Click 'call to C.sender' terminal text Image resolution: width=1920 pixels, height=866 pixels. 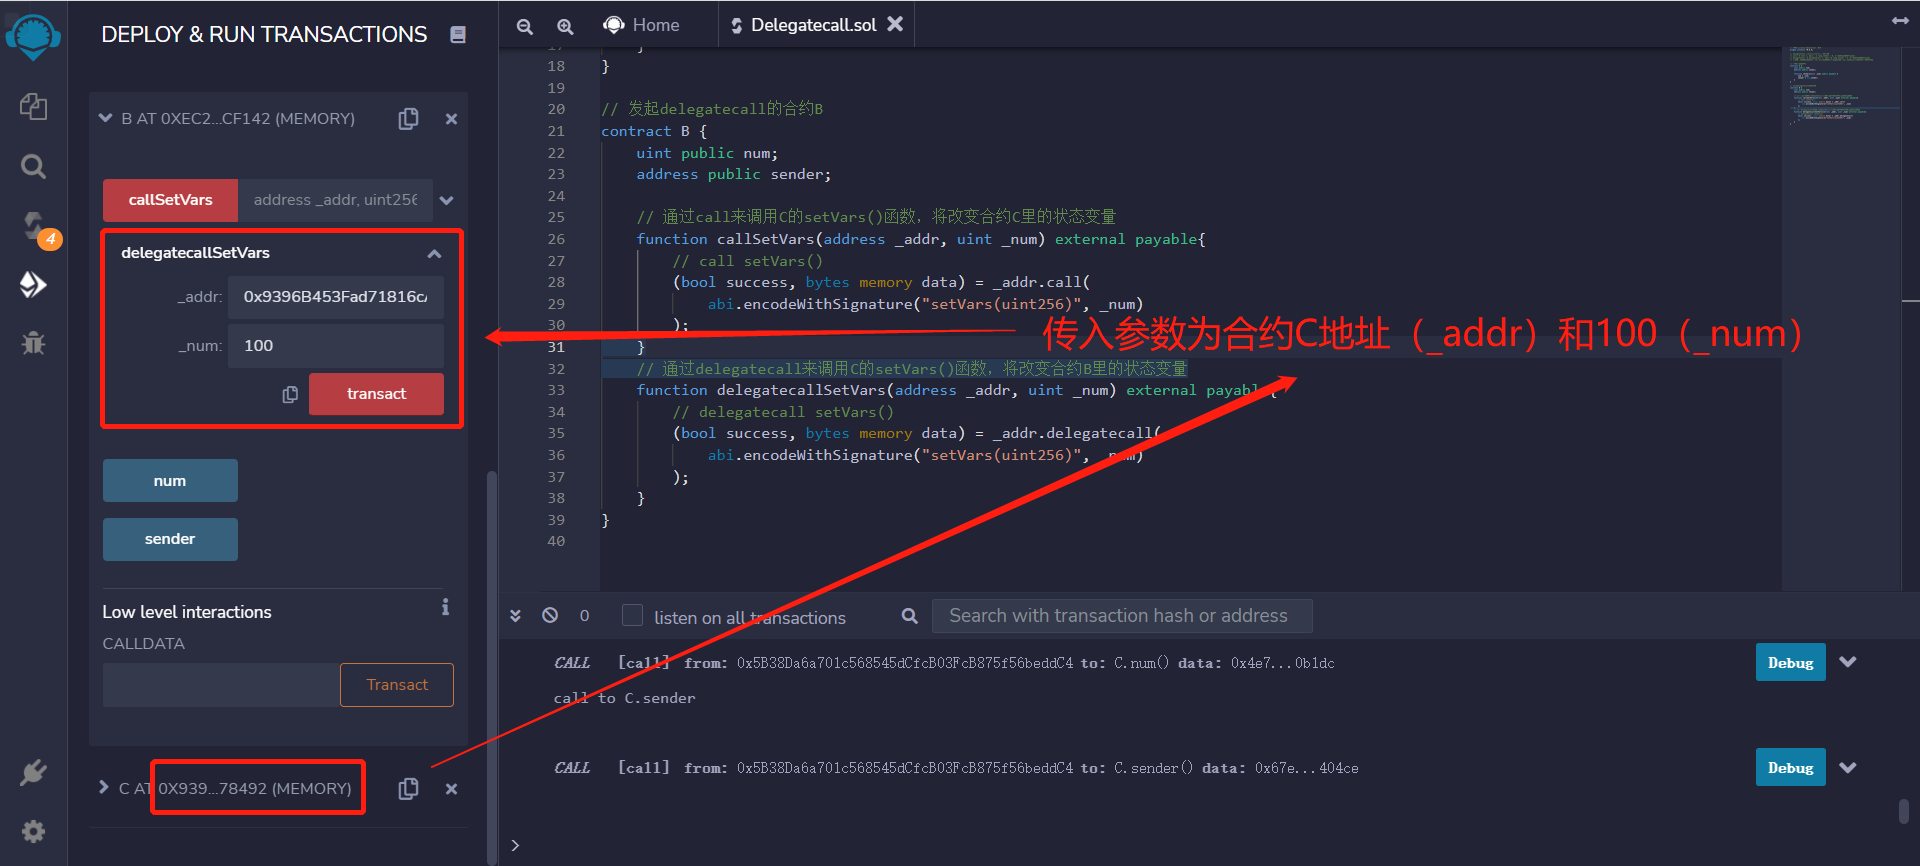point(624,698)
